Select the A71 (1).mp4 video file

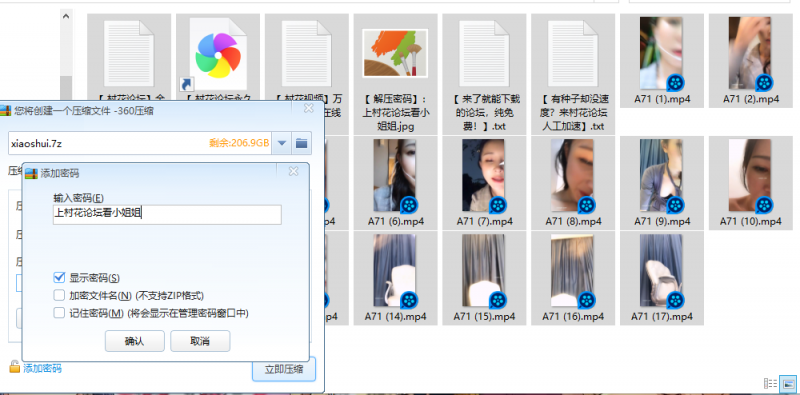click(662, 61)
